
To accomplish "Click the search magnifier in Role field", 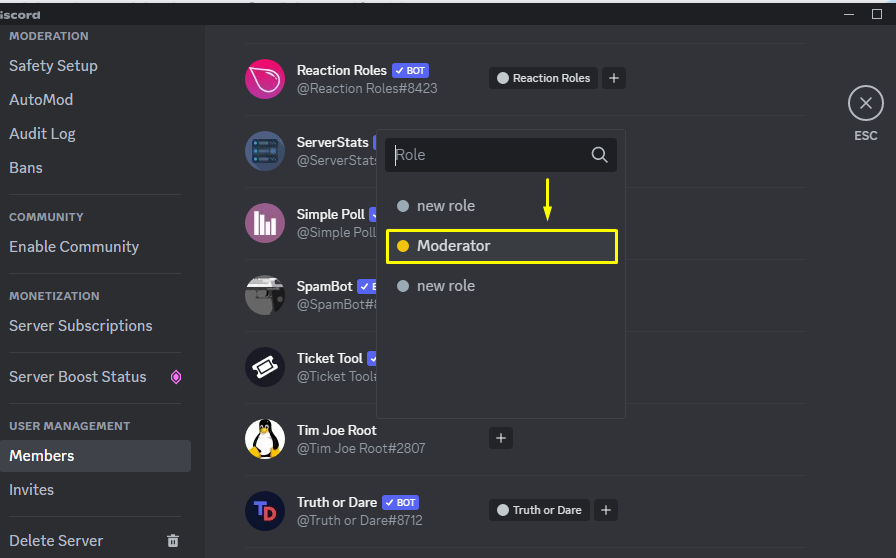I will click(599, 155).
